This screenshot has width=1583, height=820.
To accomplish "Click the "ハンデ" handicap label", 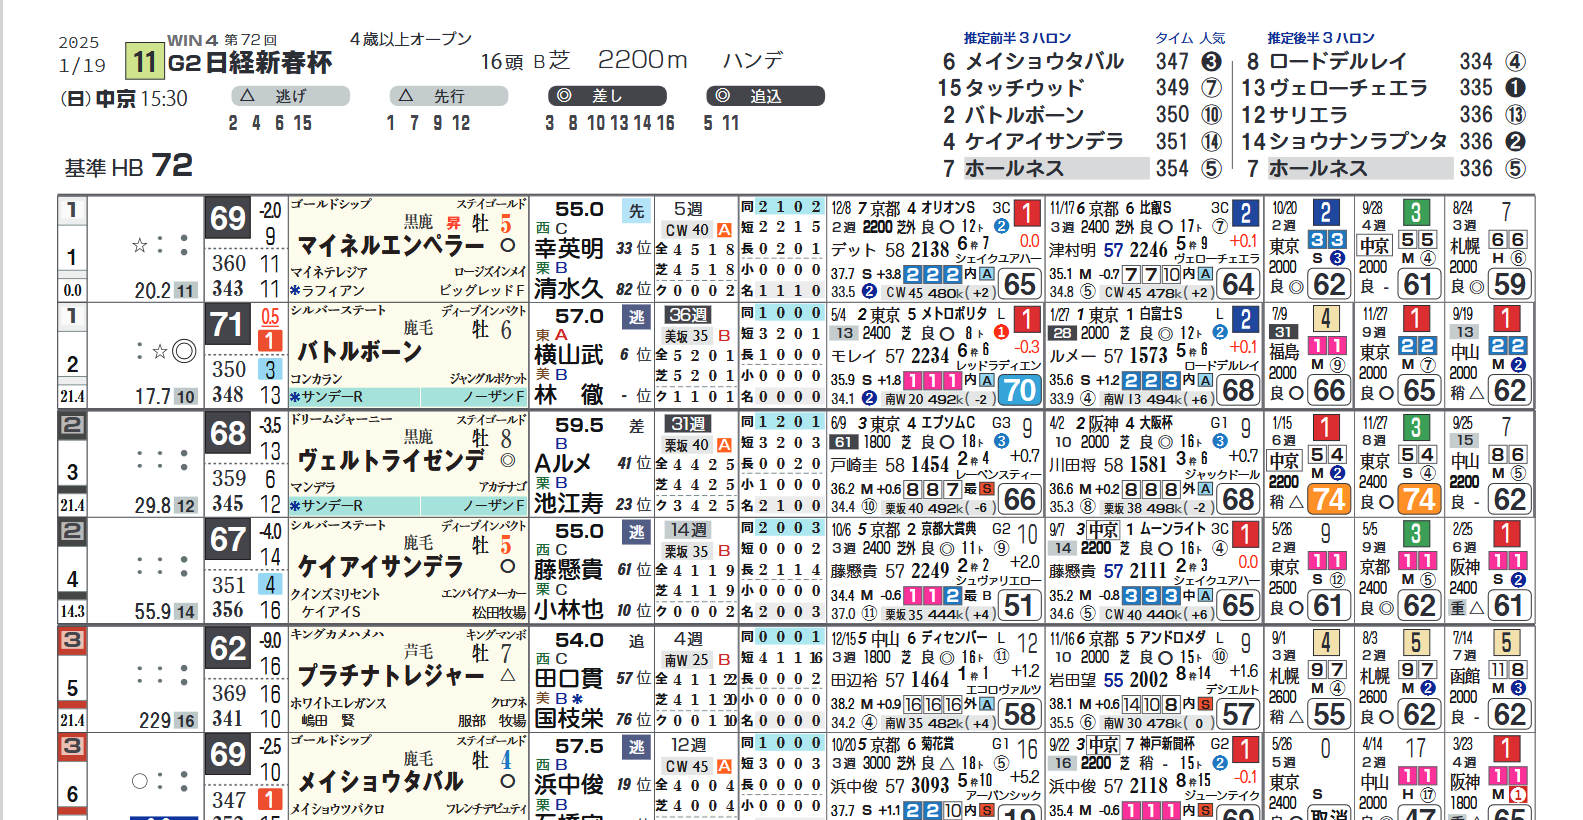I will (753, 60).
